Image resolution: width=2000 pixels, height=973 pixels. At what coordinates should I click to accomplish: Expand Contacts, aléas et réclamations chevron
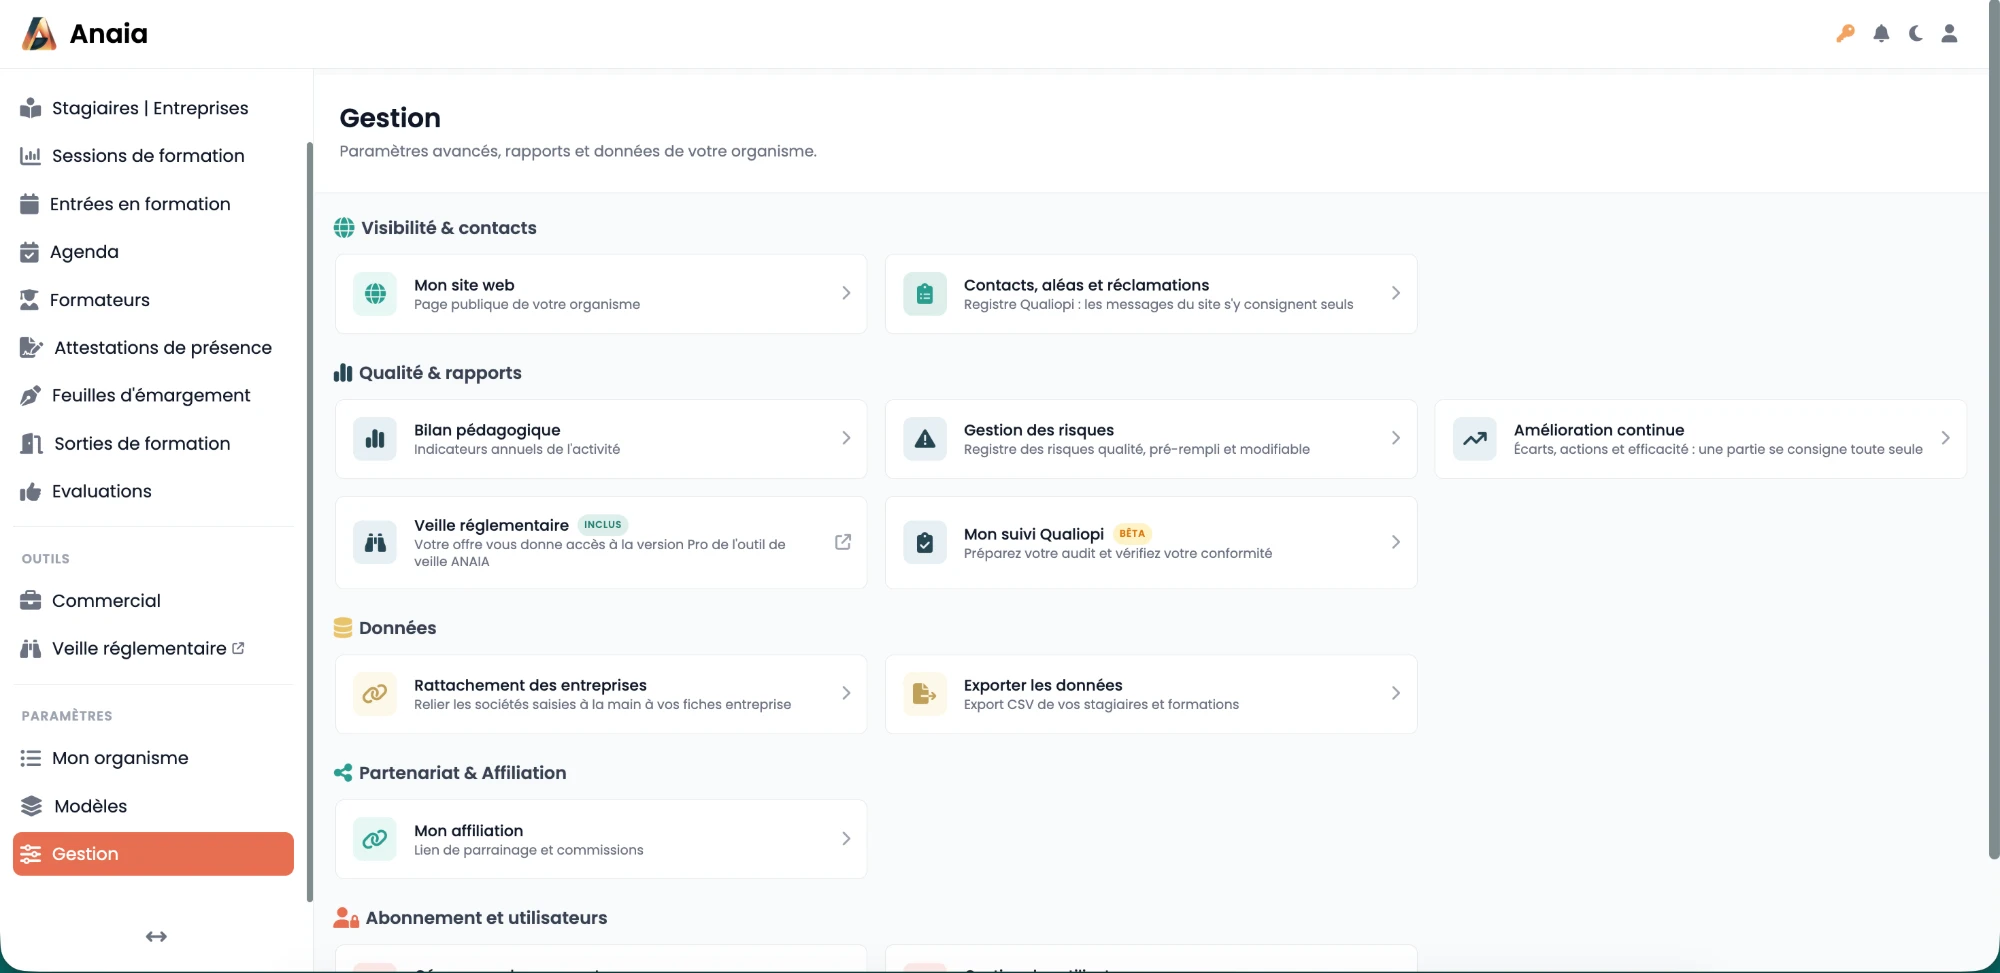(x=1396, y=293)
